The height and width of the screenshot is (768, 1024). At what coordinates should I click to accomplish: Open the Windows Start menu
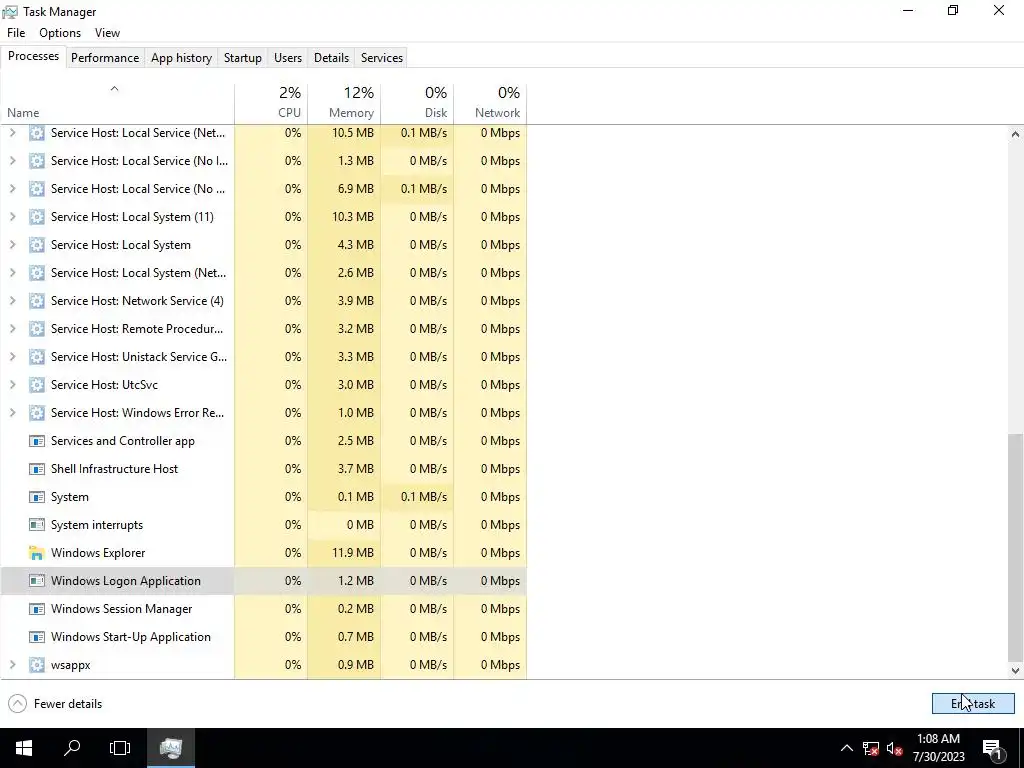pos(24,748)
